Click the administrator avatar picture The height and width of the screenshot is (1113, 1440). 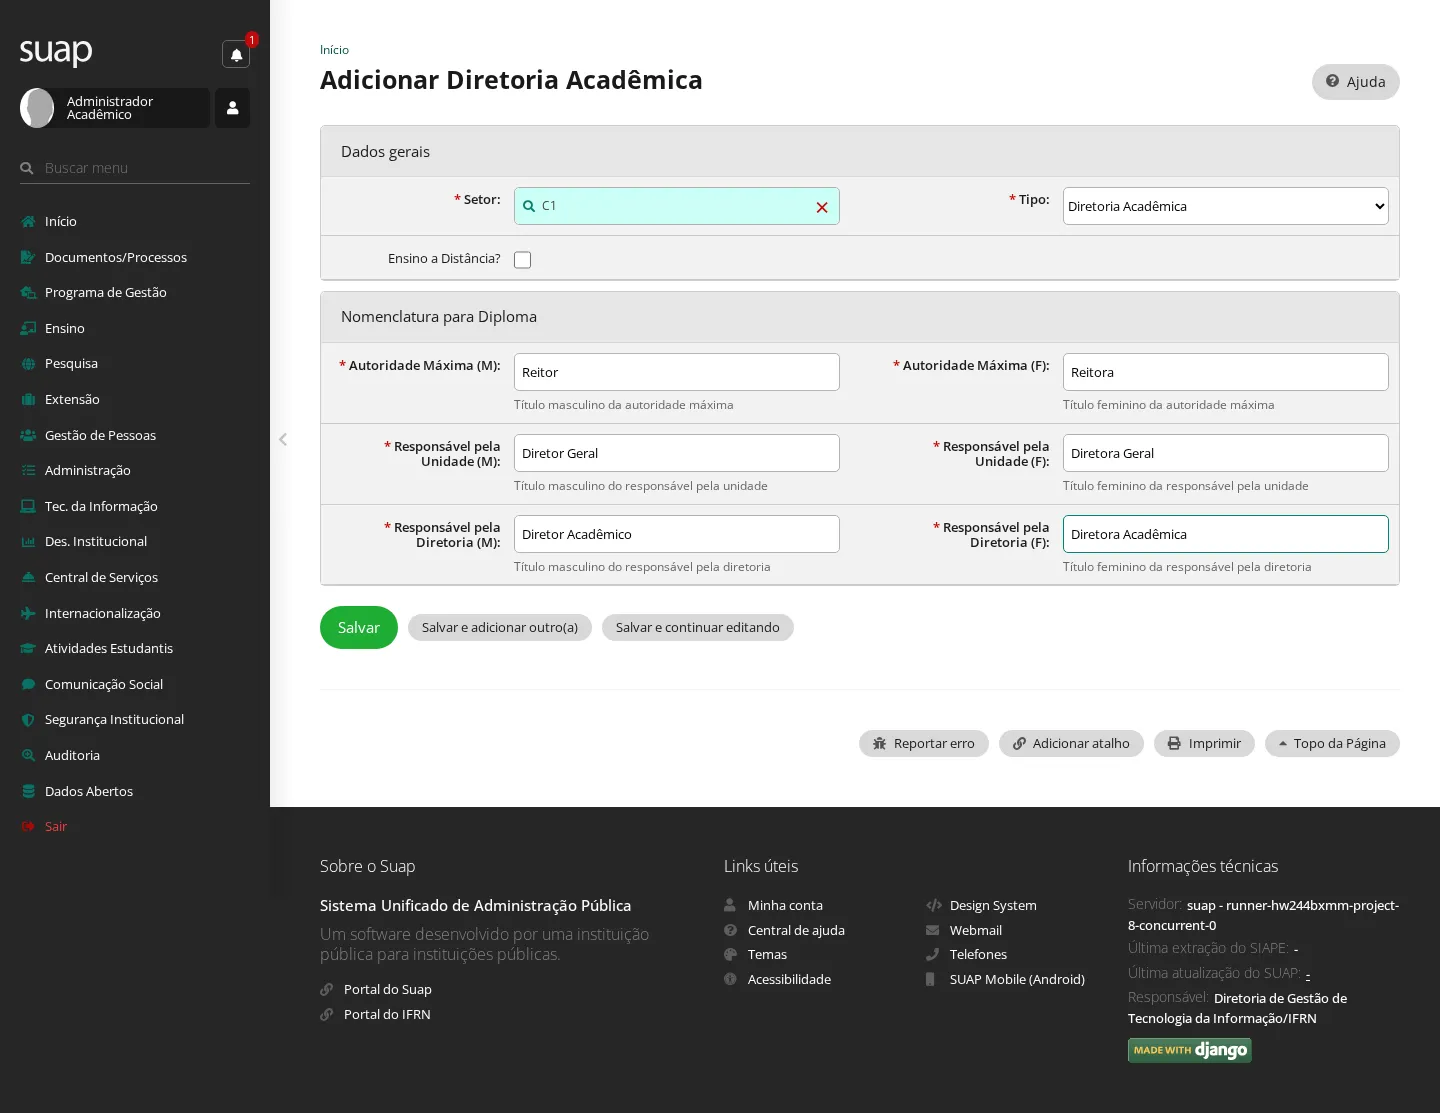pos(37,108)
